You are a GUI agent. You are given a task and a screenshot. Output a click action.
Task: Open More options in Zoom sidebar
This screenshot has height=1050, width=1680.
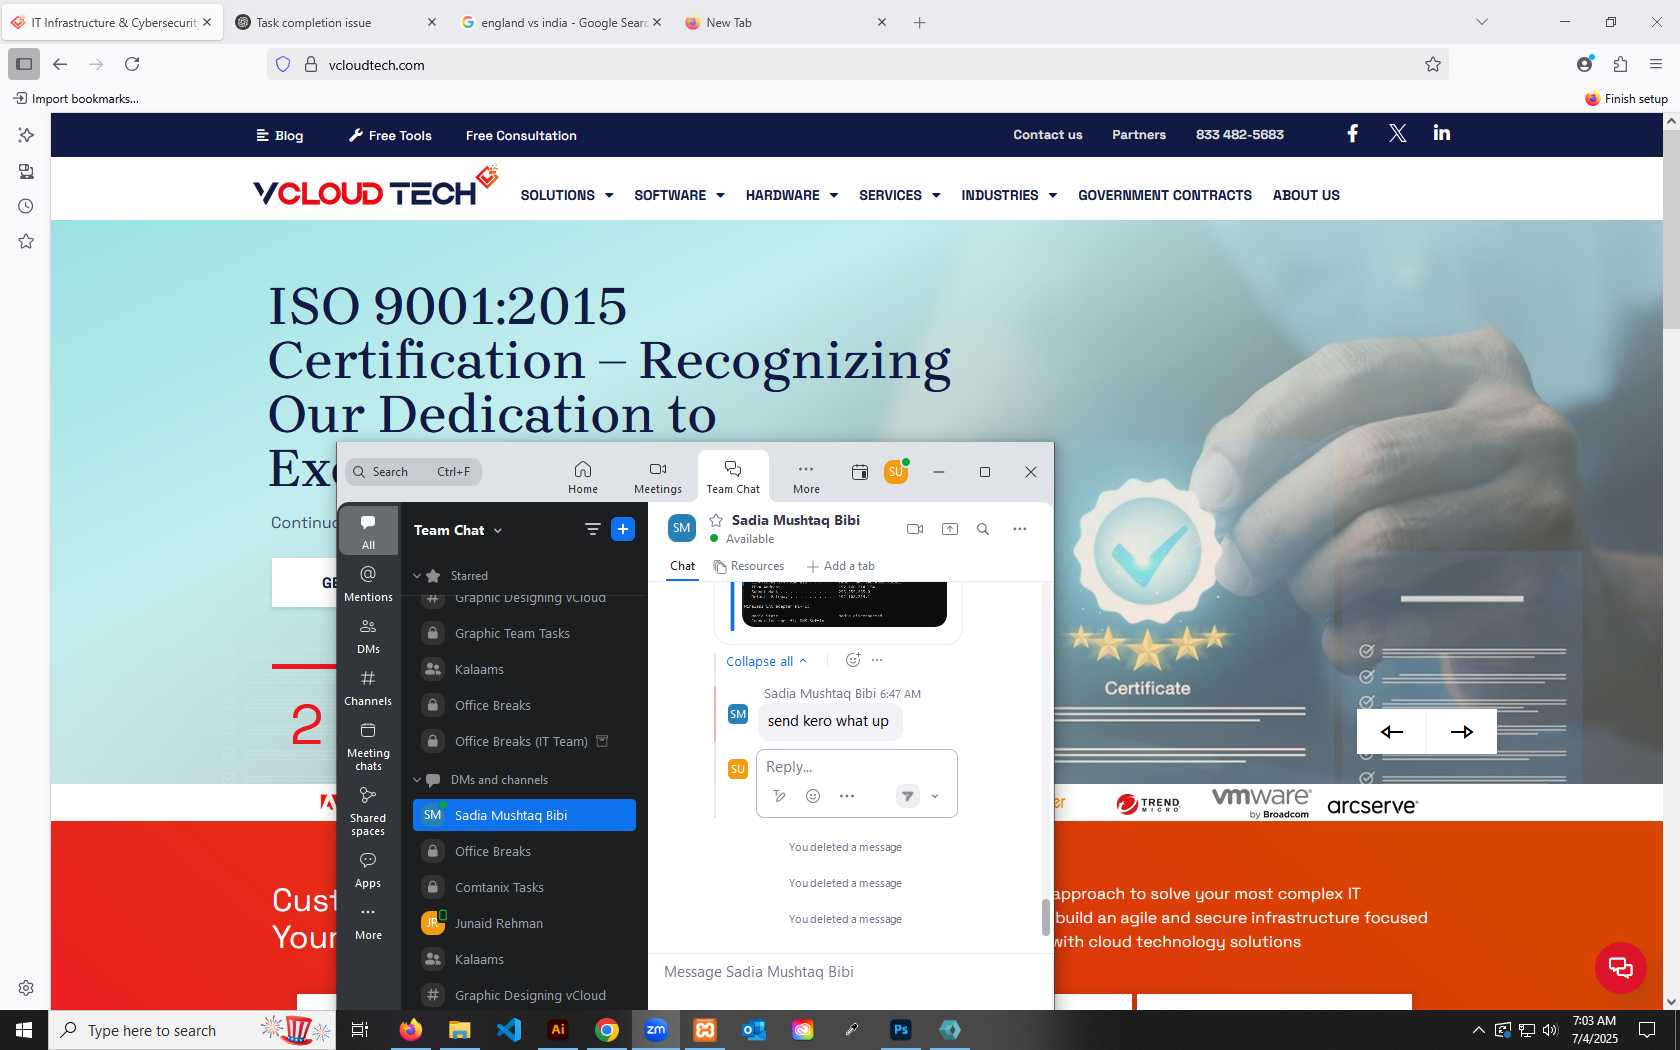pos(368,922)
